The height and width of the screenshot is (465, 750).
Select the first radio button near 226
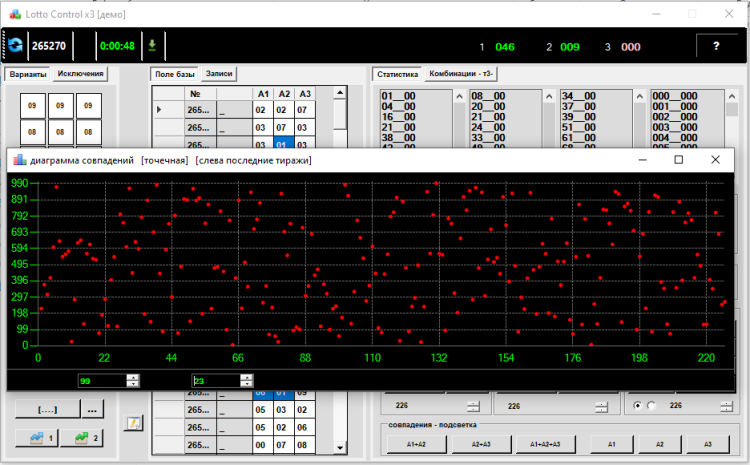point(638,406)
